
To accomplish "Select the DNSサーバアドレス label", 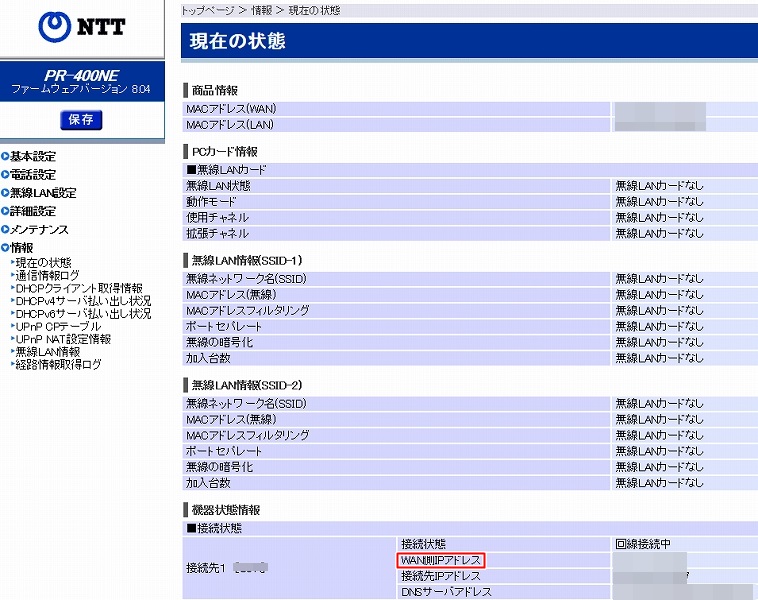I will [x=446, y=592].
